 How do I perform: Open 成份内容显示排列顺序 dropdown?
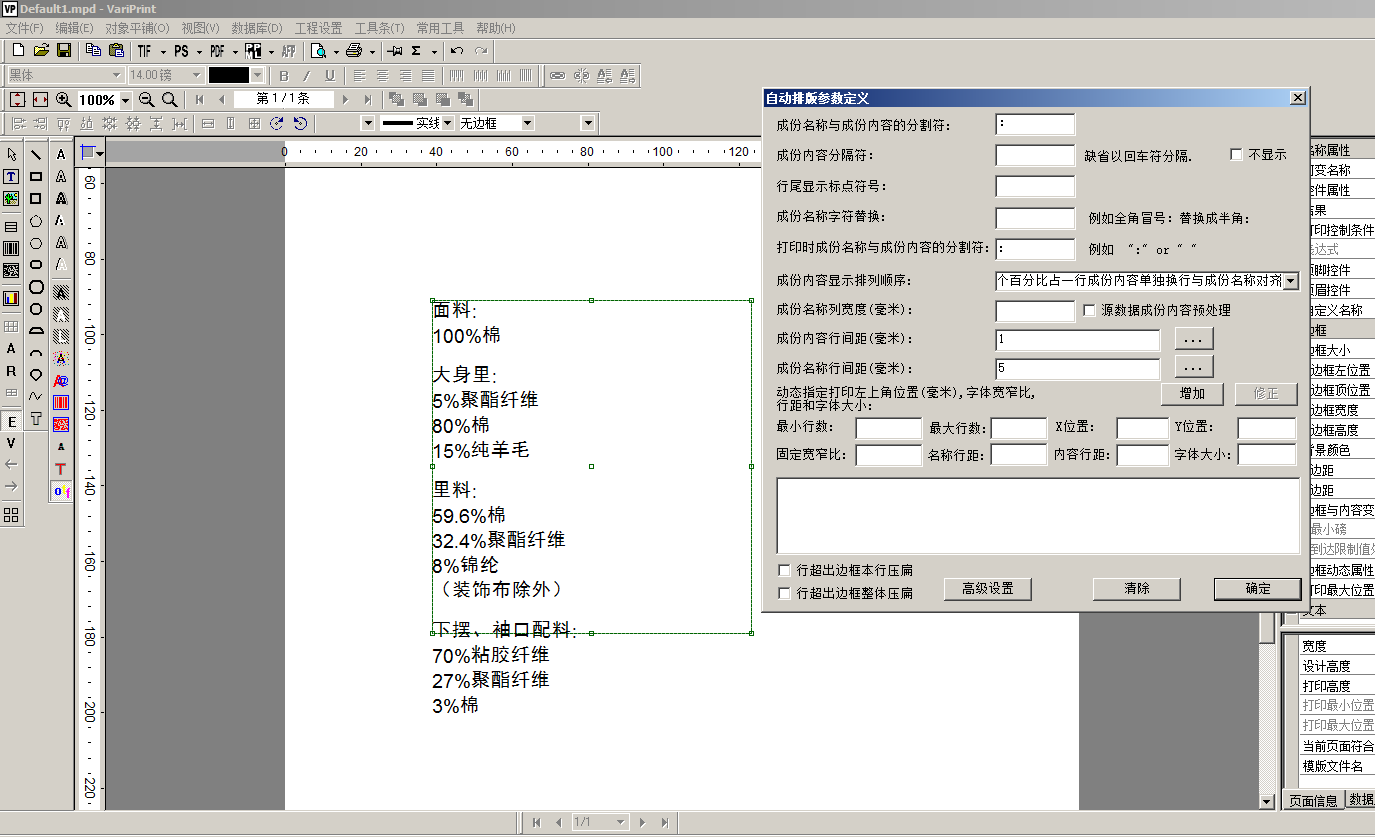pyautogui.click(x=1290, y=281)
